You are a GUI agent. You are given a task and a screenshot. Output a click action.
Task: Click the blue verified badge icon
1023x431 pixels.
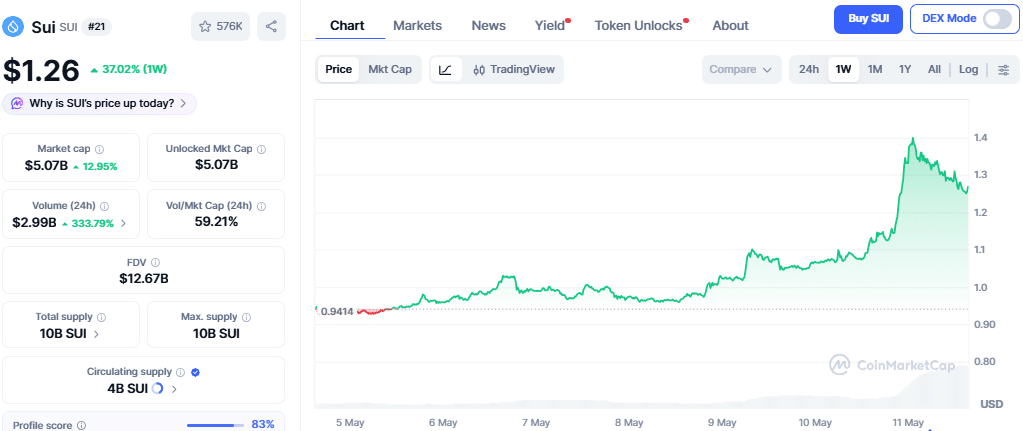[195, 372]
